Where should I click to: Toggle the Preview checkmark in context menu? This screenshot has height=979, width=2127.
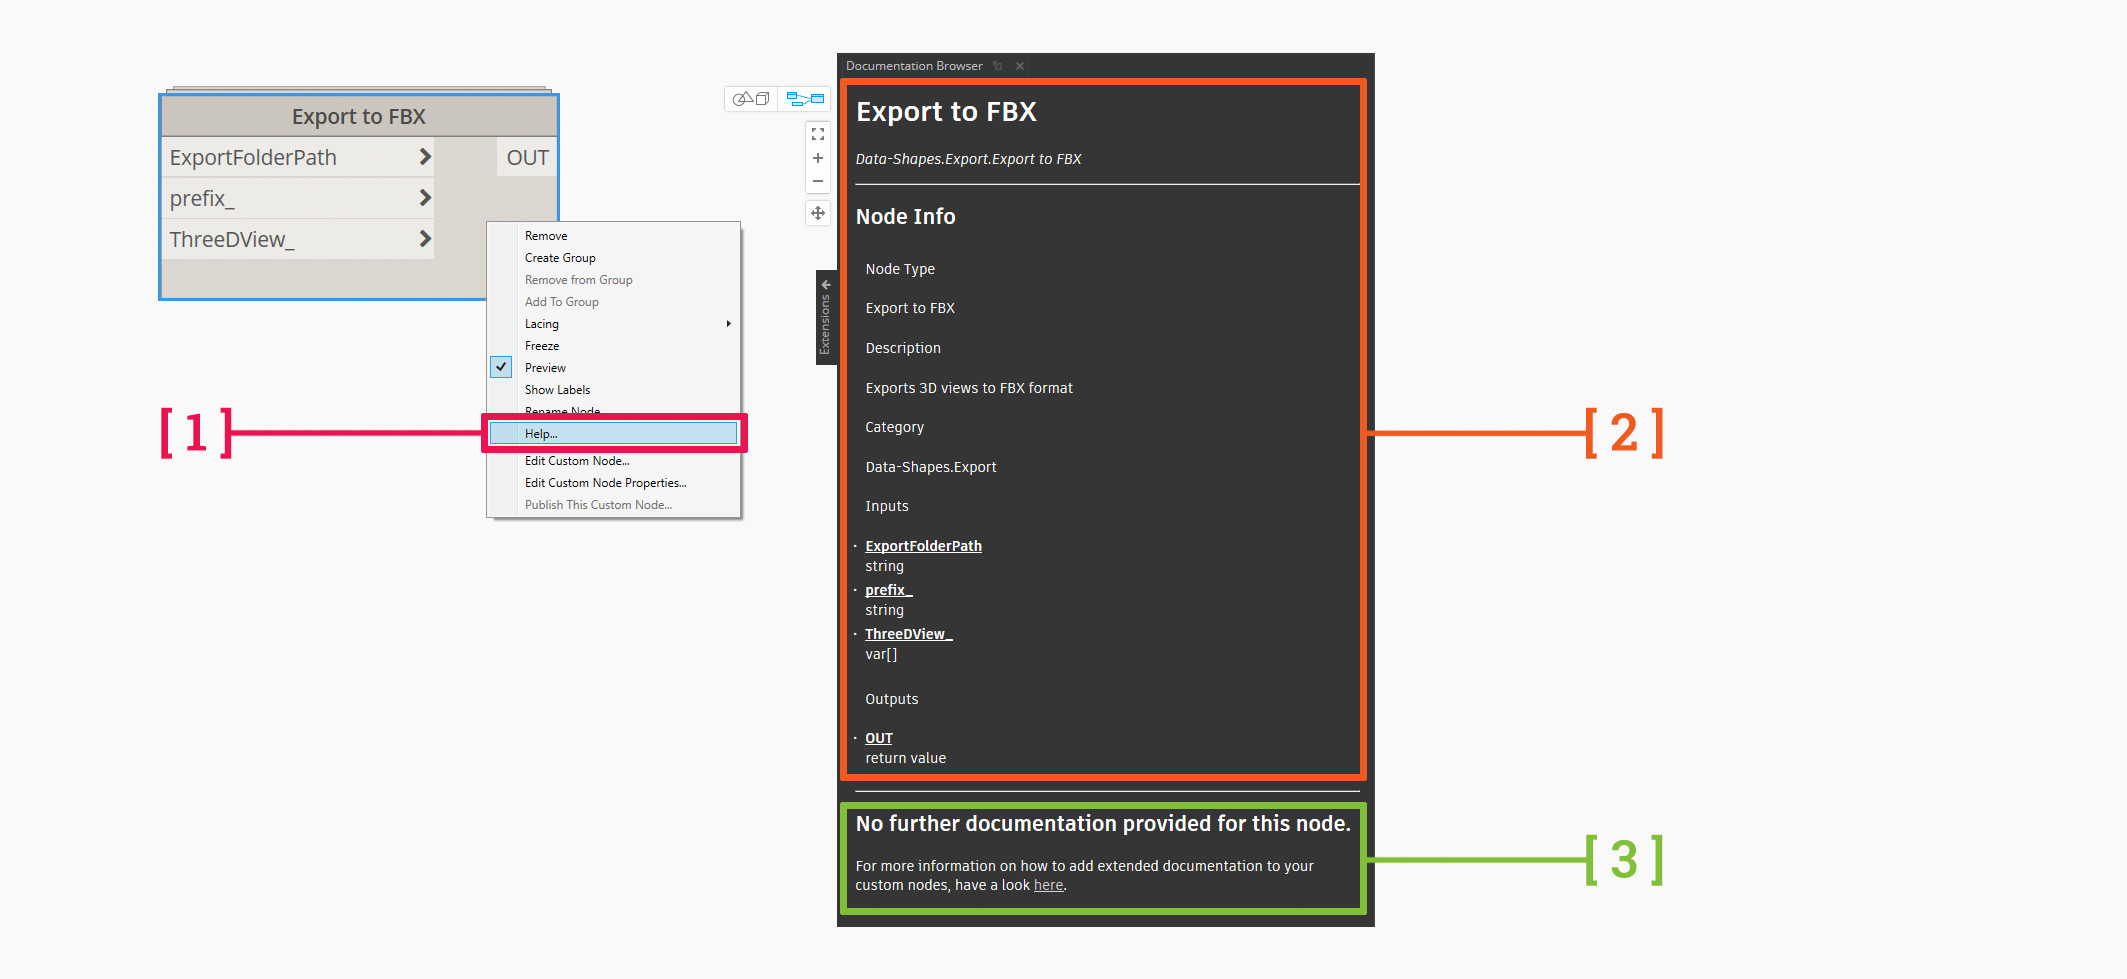[502, 368]
